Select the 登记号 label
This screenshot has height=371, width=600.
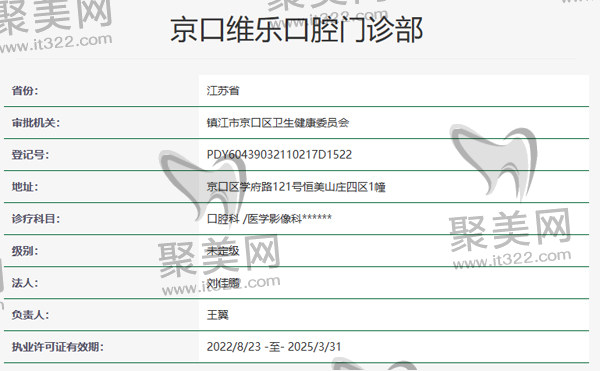coord(30,155)
